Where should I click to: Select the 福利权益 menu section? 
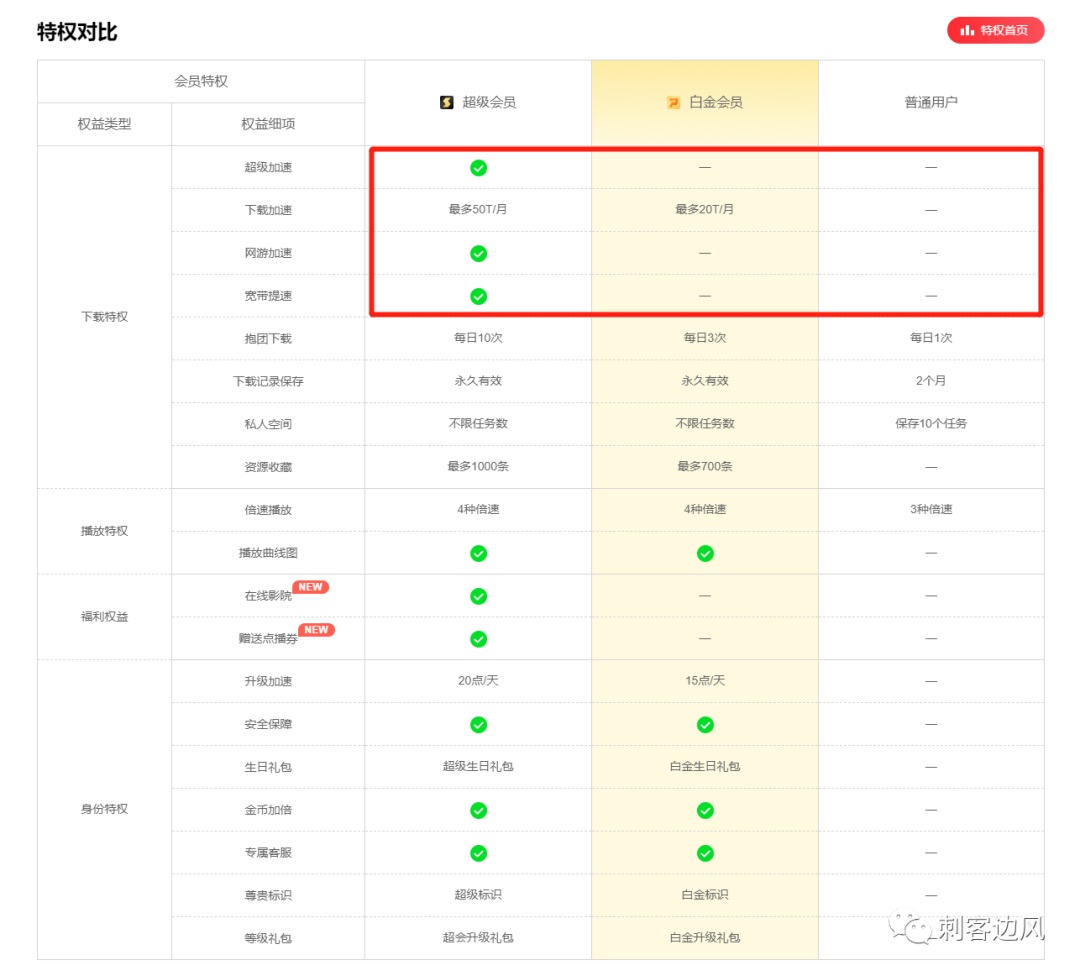click(103, 617)
